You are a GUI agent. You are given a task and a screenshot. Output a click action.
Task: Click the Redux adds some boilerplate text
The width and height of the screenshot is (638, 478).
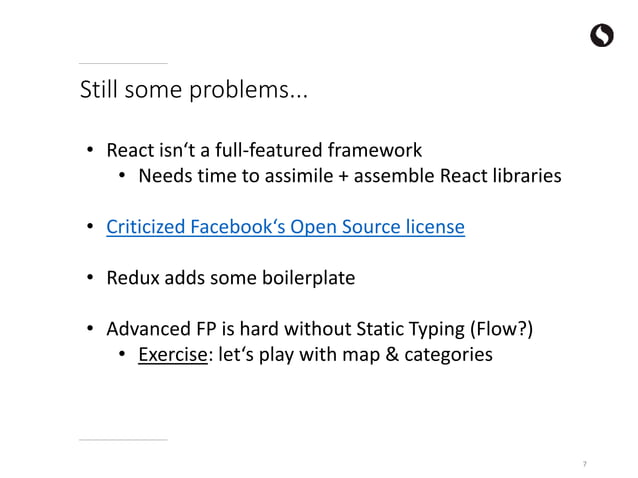coord(231,278)
